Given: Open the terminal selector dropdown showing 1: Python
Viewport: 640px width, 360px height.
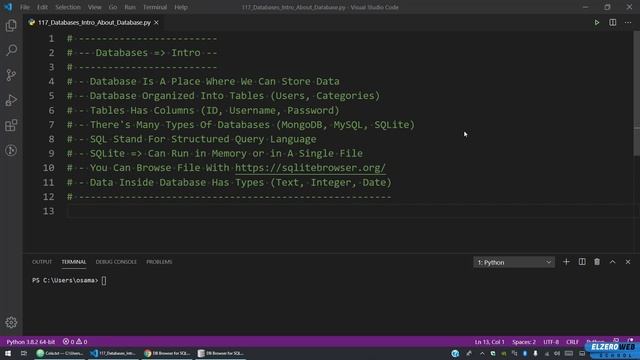Looking at the screenshot, I should tap(514, 262).
